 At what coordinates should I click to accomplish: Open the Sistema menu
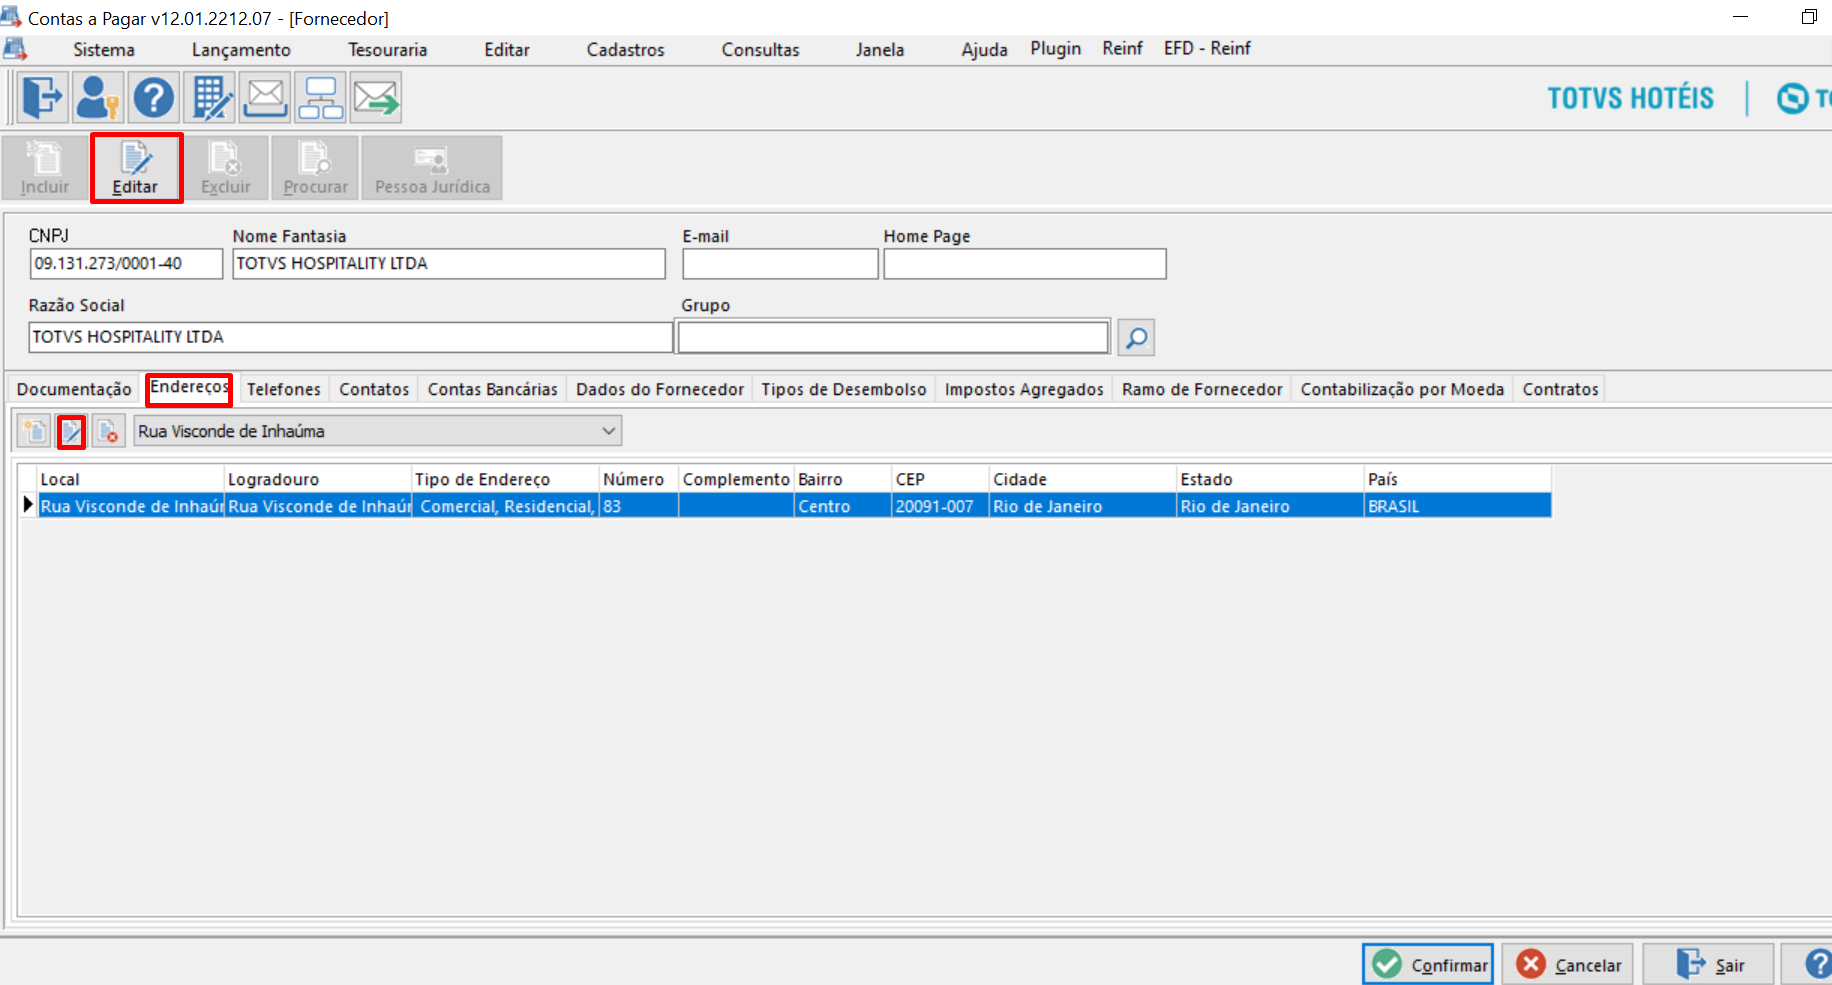point(104,50)
